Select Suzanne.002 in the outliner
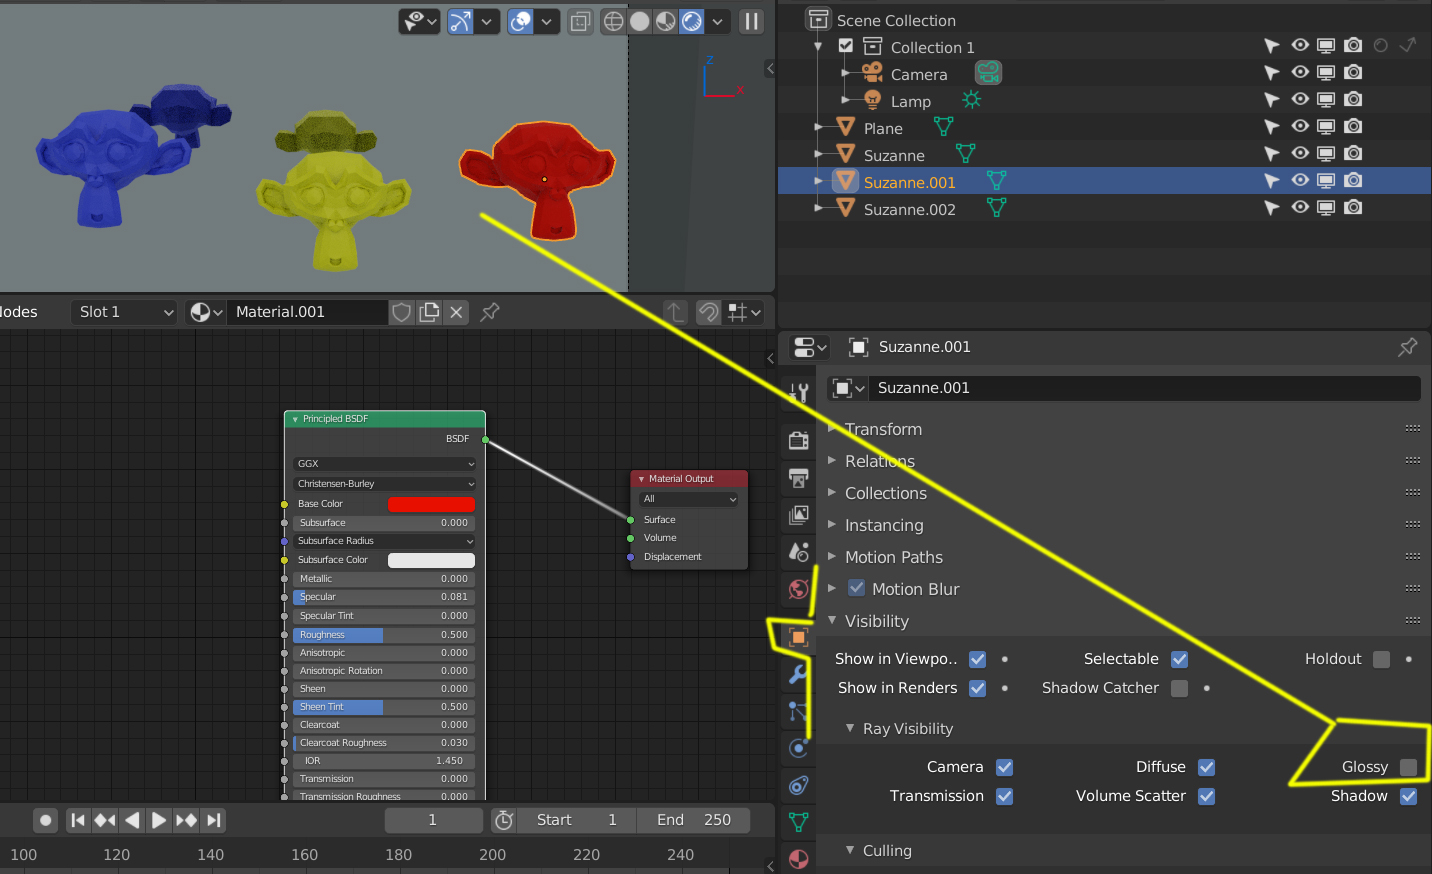This screenshot has width=1432, height=874. click(x=910, y=209)
